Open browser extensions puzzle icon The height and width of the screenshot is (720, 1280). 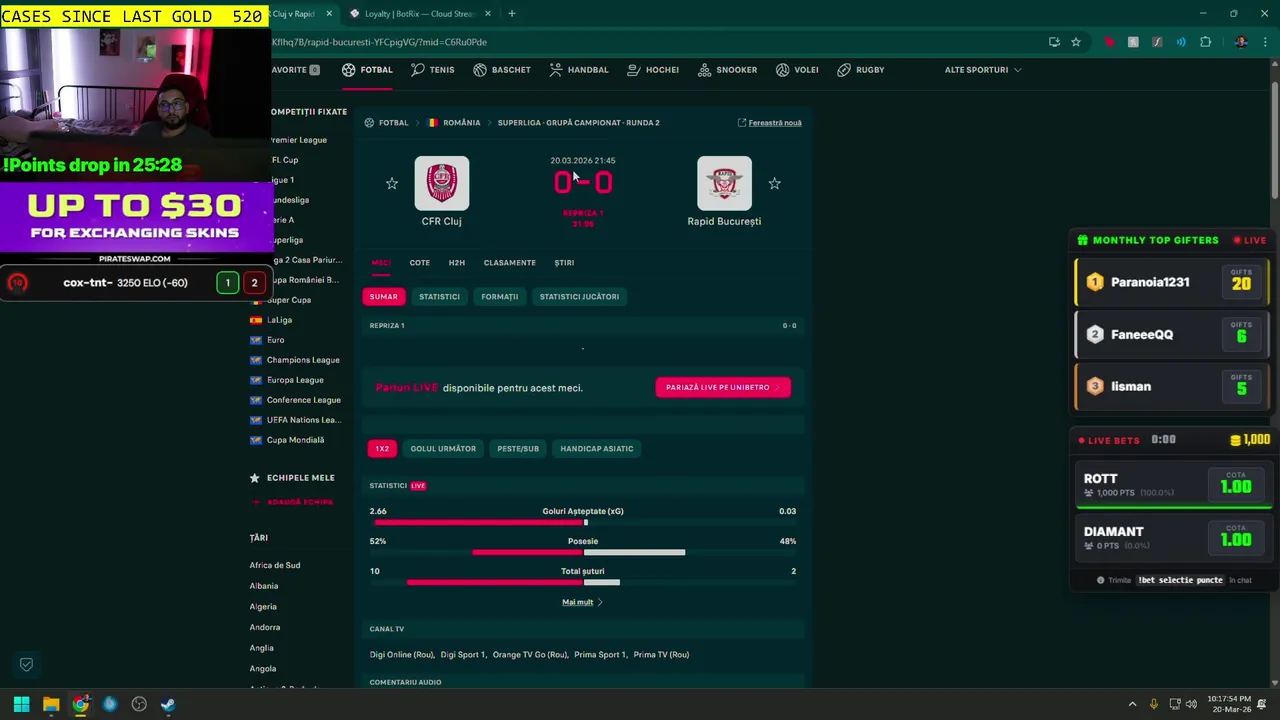1205,42
